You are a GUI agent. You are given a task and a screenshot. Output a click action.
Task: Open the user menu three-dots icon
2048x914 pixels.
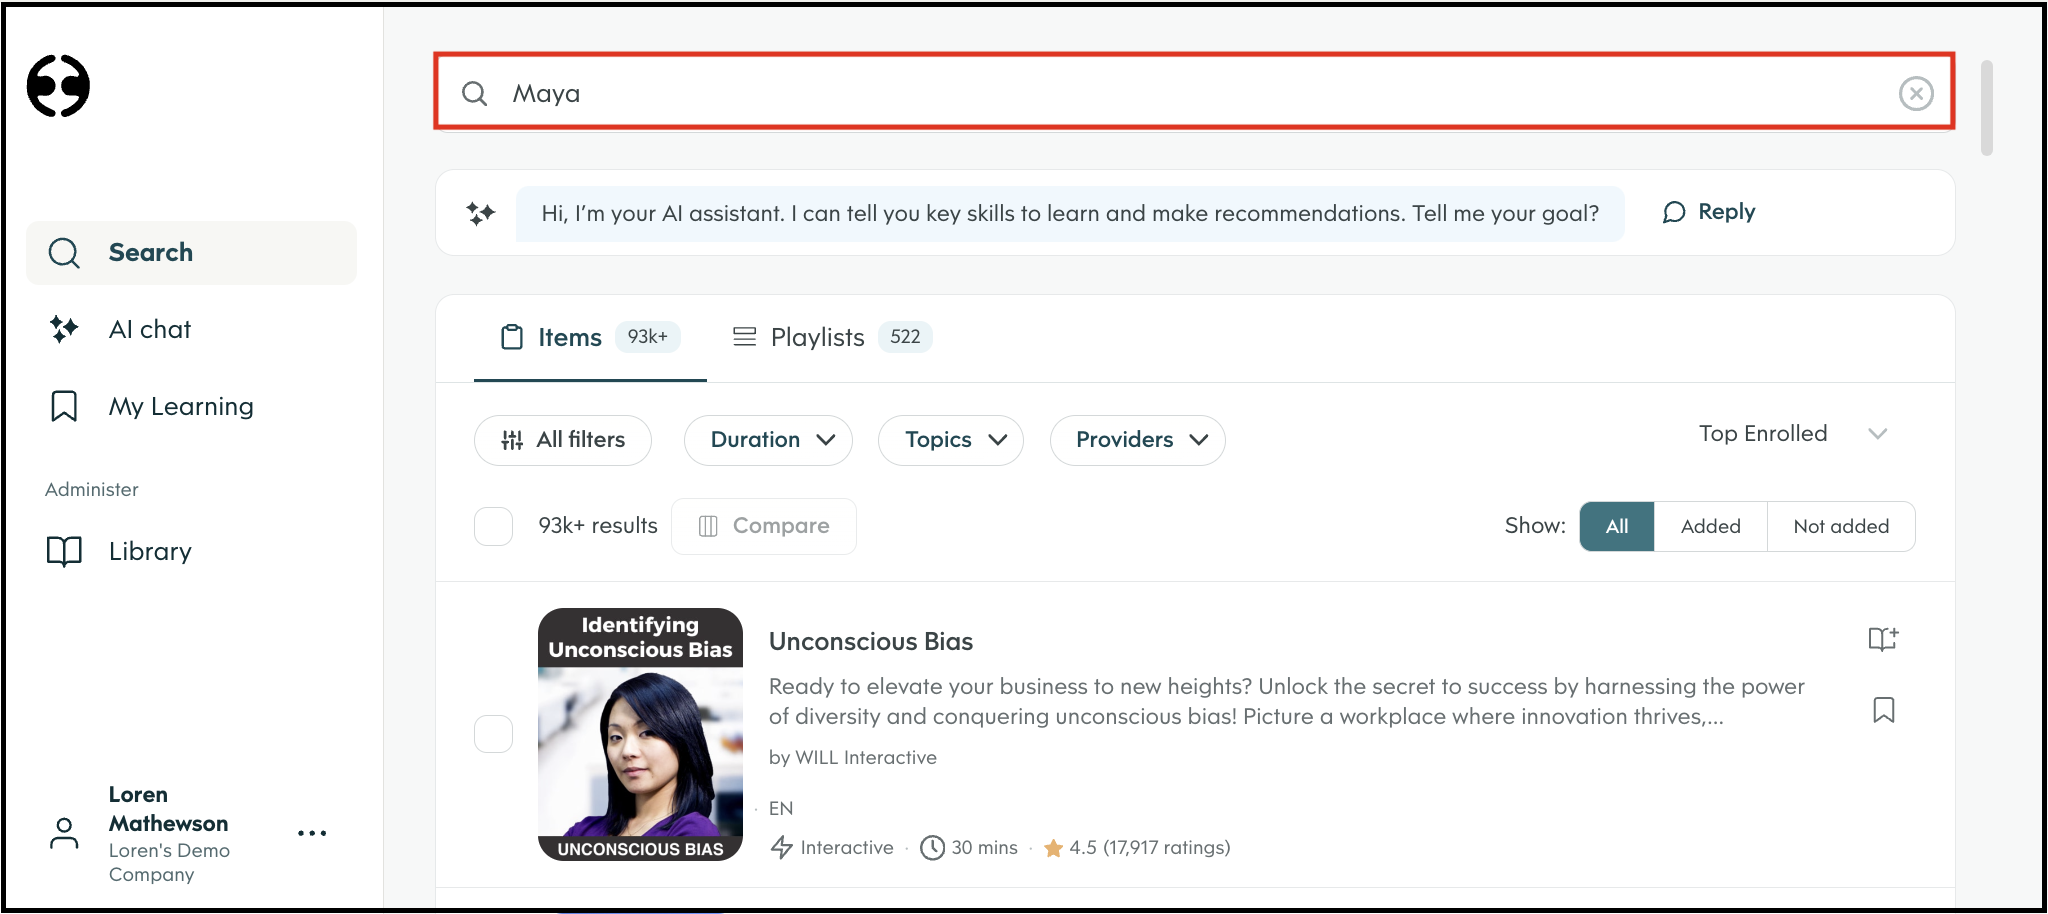[x=312, y=833]
